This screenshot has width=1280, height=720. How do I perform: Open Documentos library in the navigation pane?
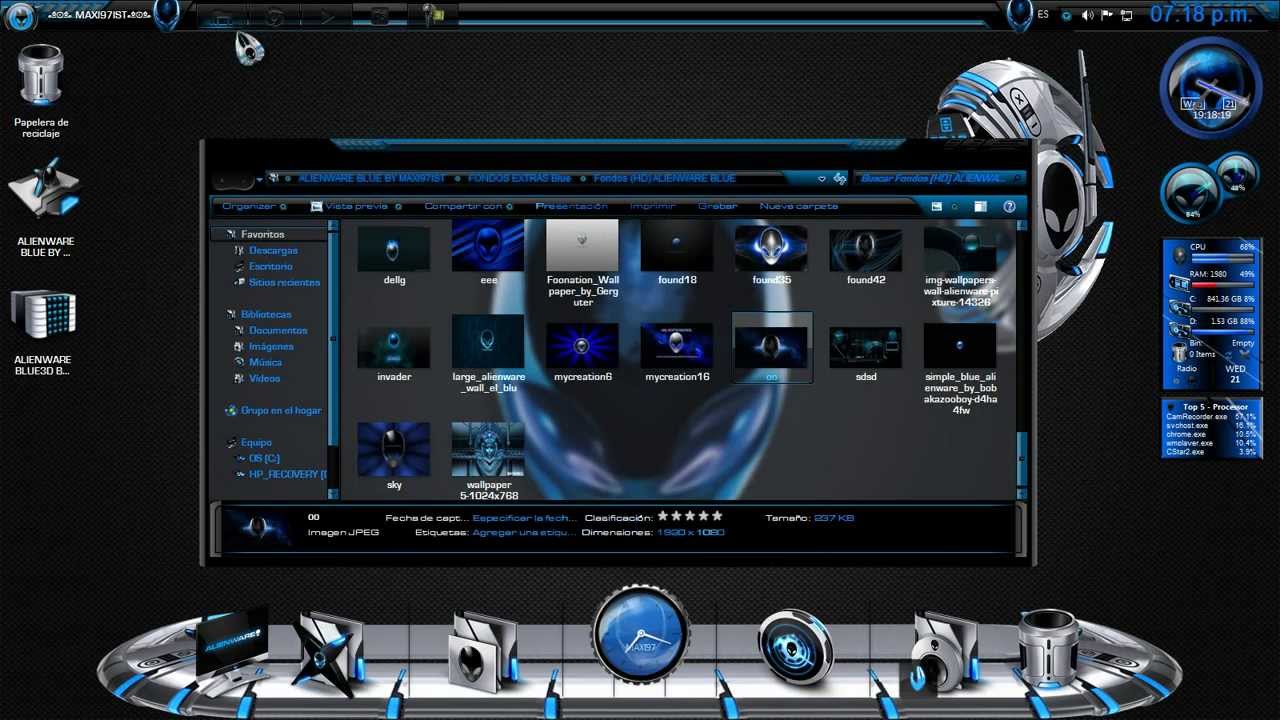click(278, 331)
